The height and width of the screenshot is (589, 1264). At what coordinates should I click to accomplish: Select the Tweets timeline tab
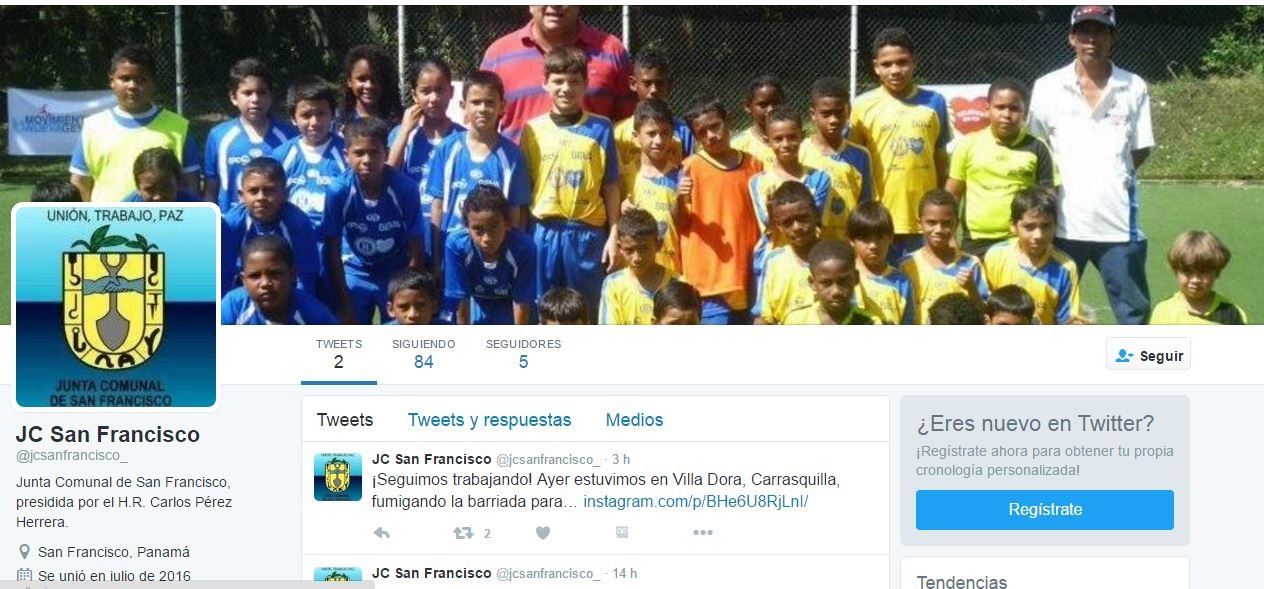(x=345, y=420)
